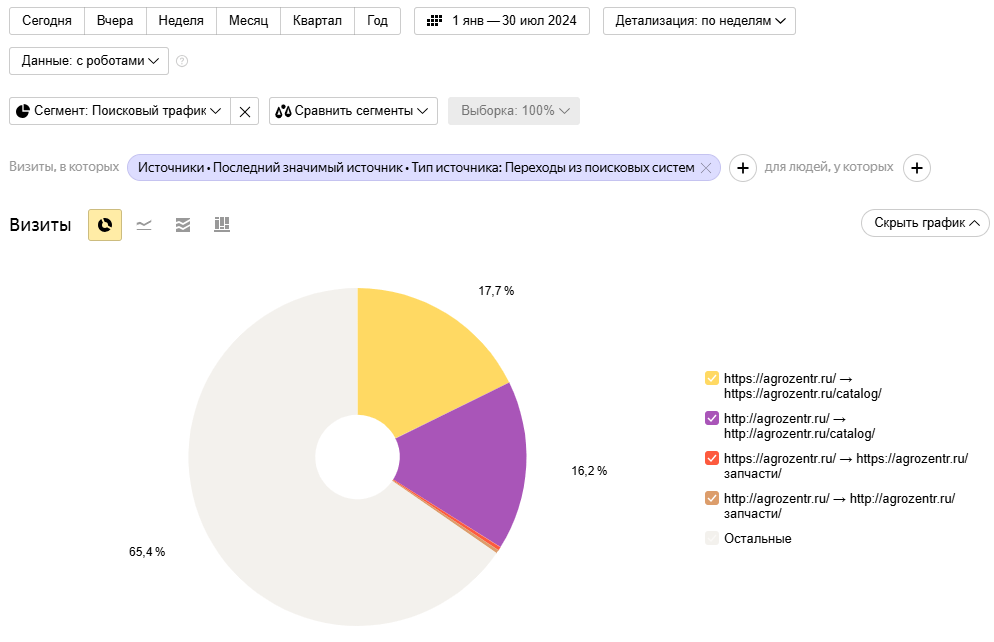Open the Сравнить сегменты dropdown

point(353,111)
